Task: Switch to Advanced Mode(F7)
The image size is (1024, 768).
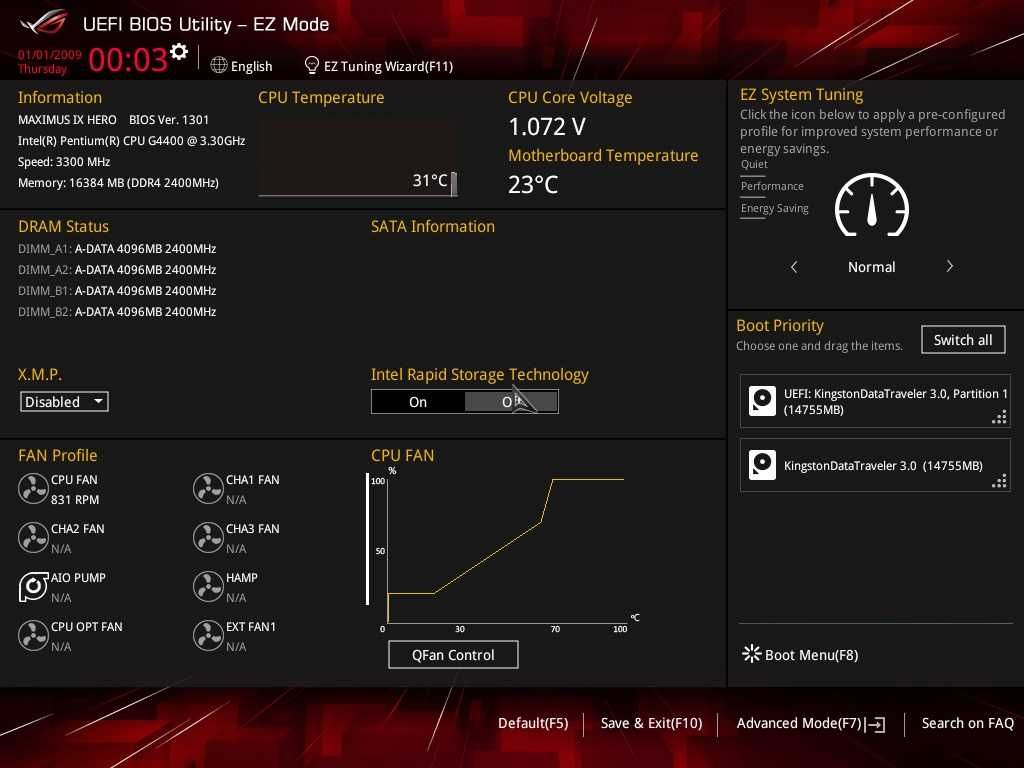Action: [x=799, y=723]
